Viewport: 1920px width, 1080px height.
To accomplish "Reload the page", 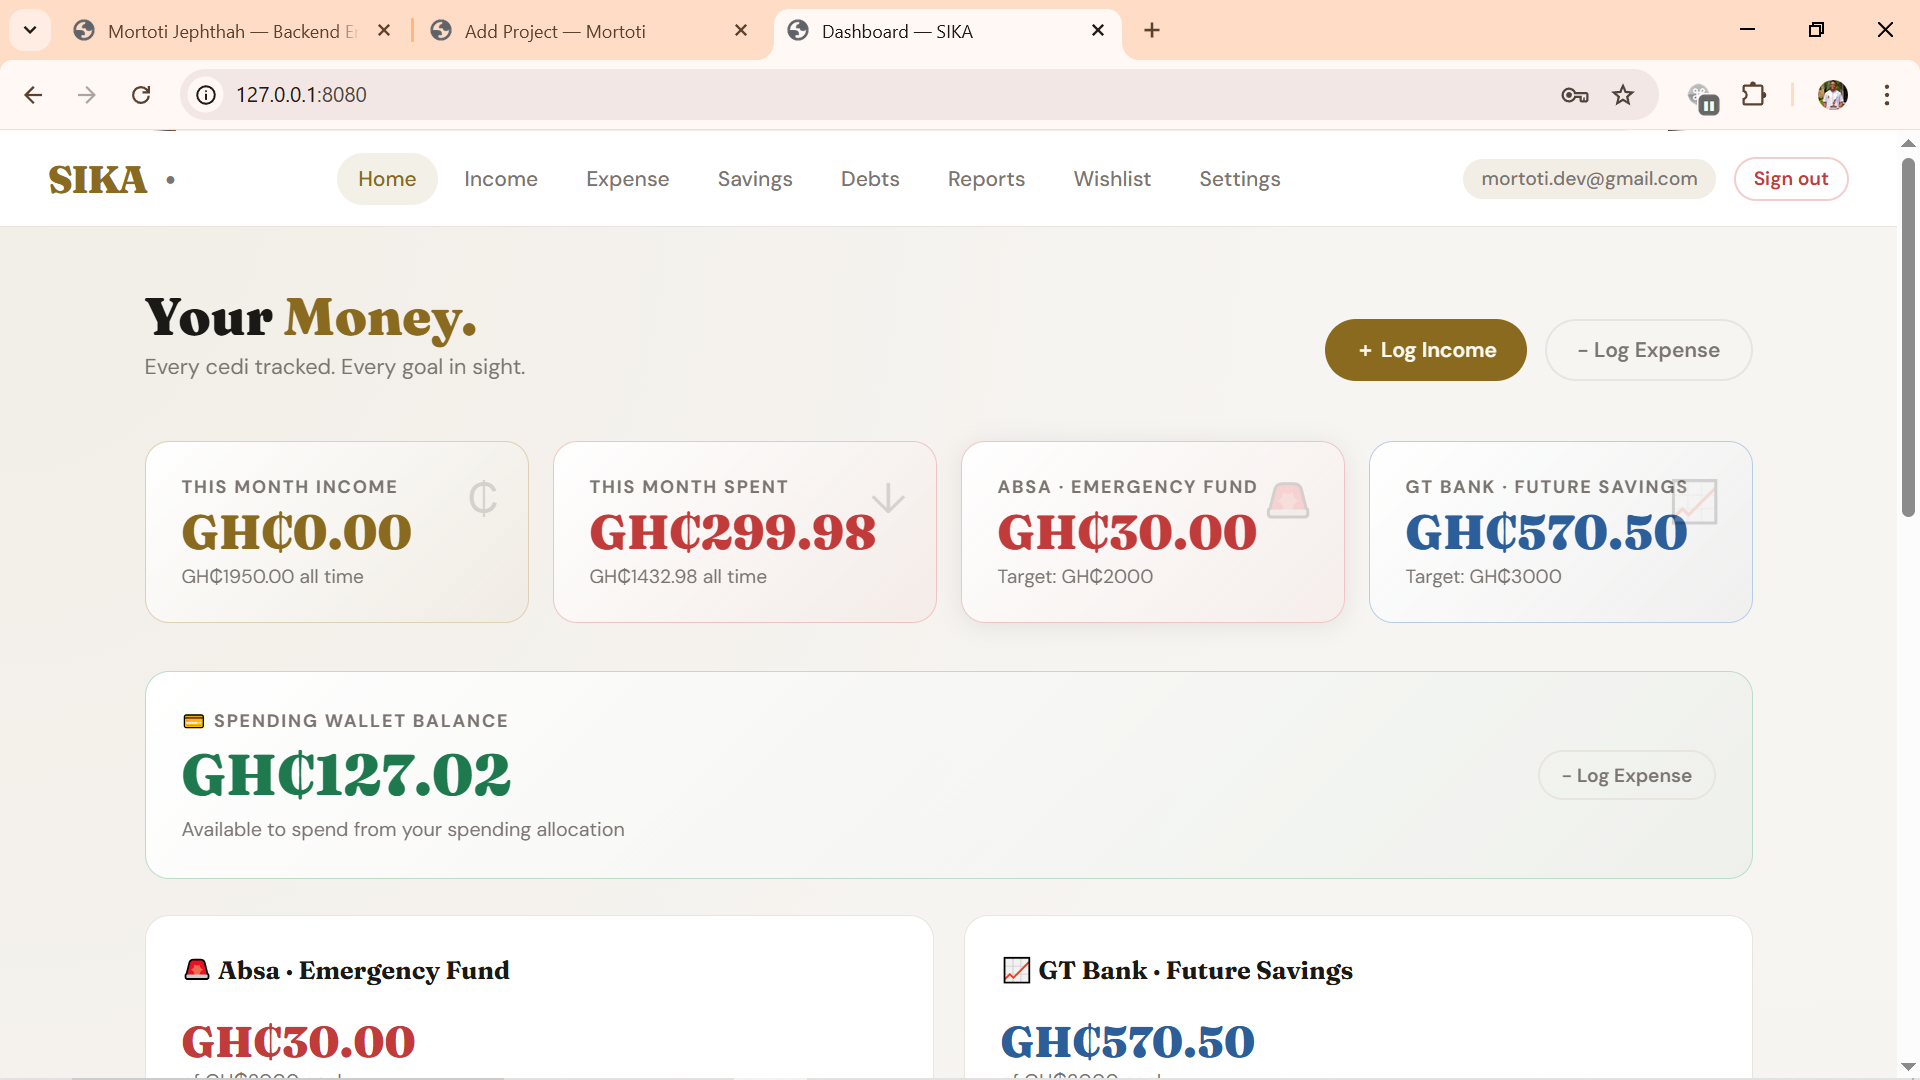I will click(141, 95).
